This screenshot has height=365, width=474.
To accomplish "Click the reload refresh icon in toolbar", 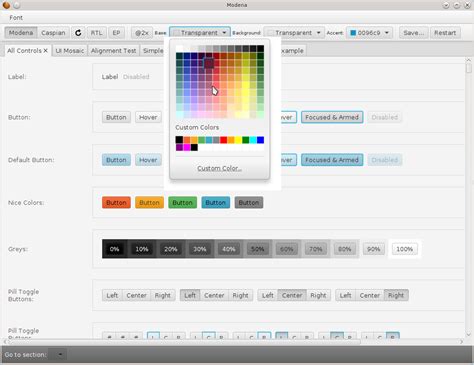I will click(x=78, y=33).
